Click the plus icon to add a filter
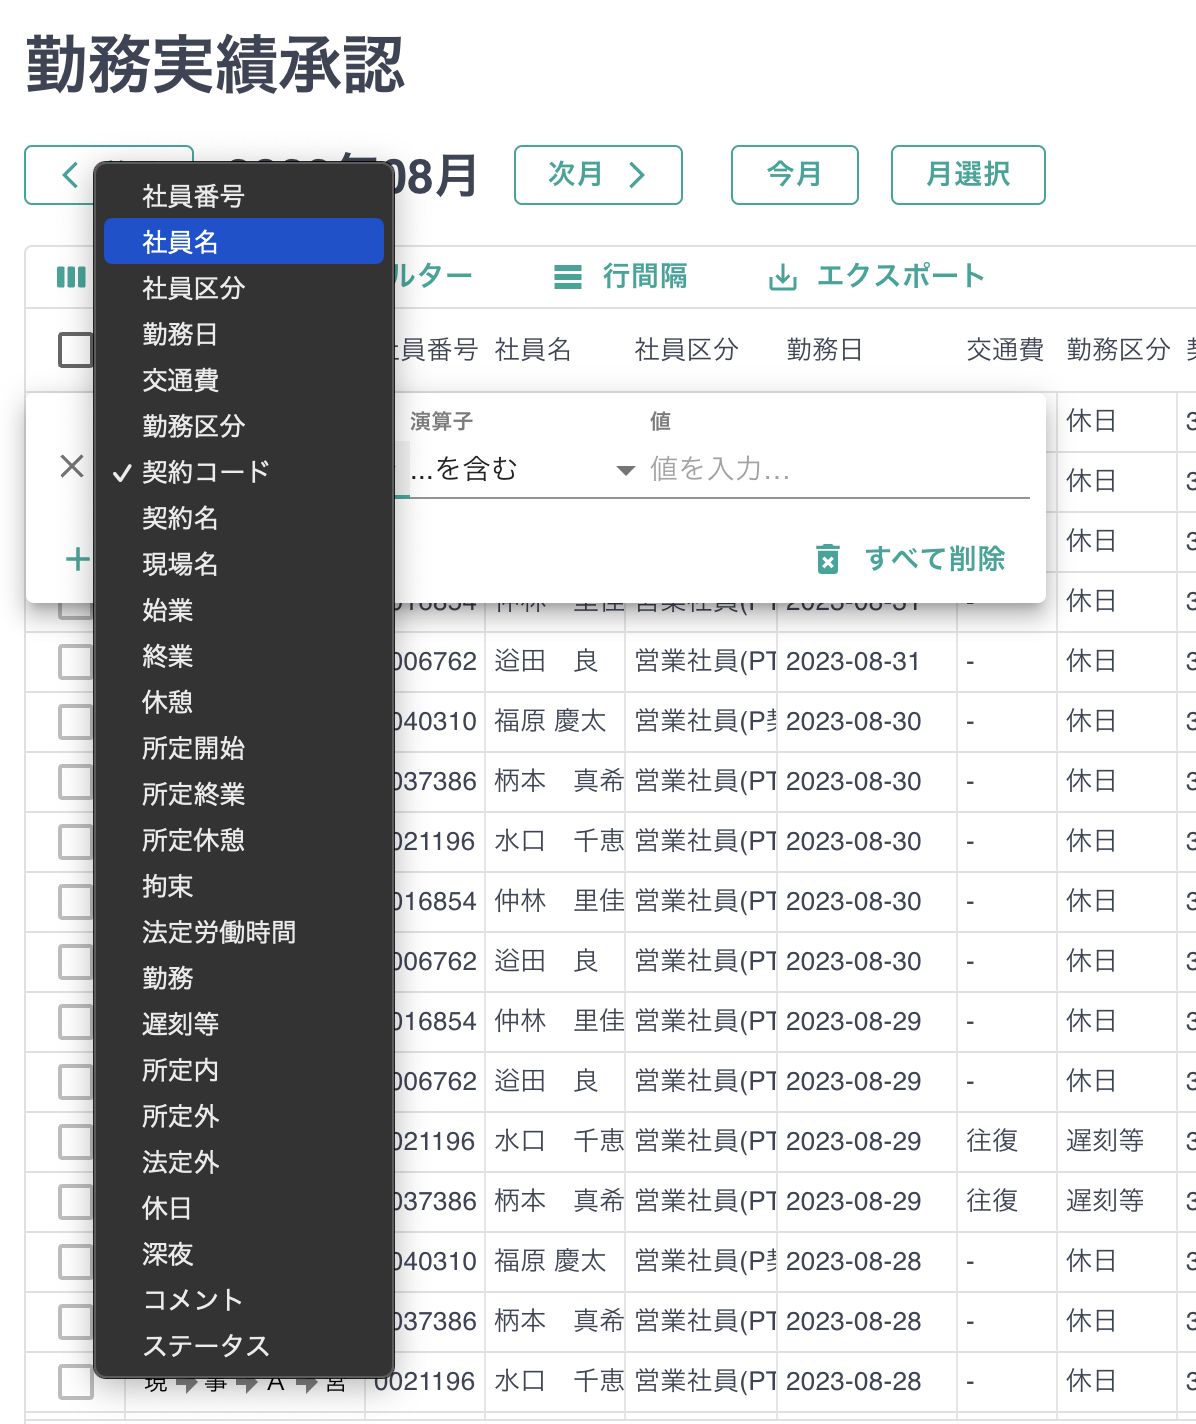1196x1424 pixels. [x=77, y=559]
